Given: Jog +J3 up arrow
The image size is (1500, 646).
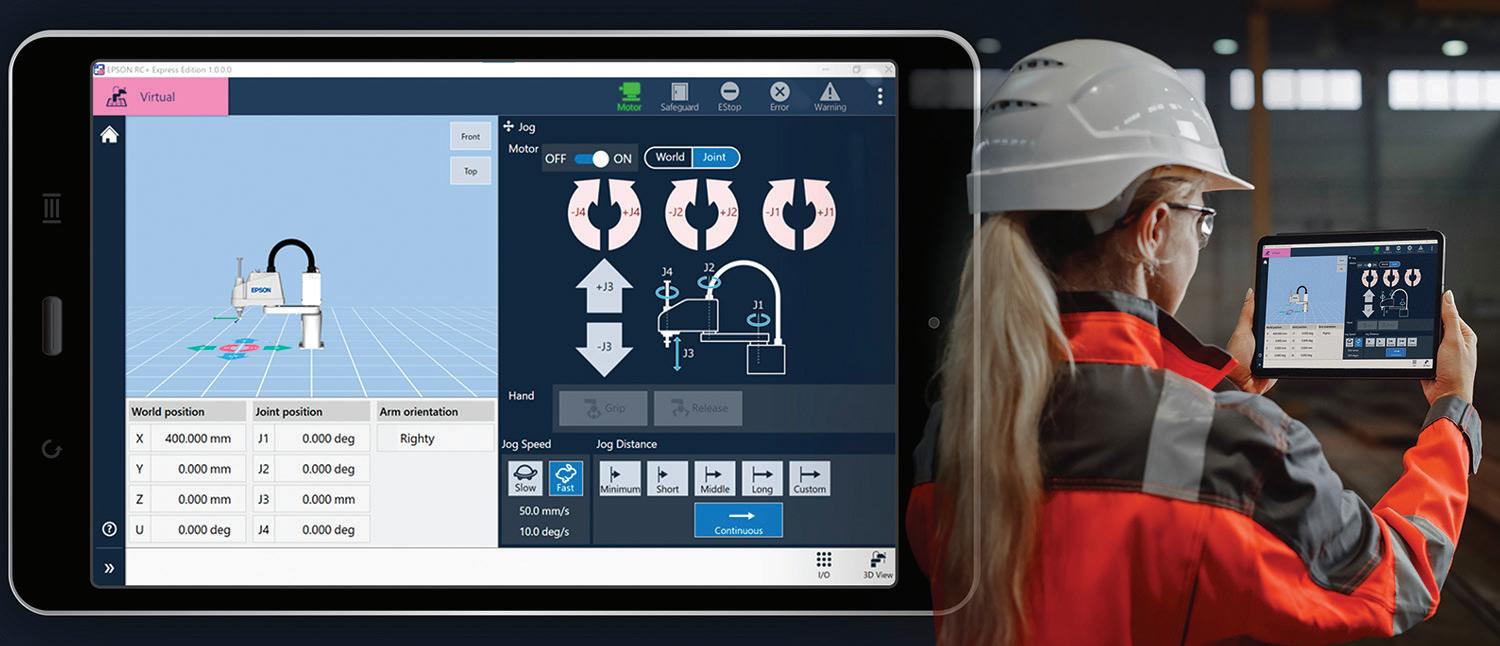Looking at the screenshot, I should coord(605,287).
